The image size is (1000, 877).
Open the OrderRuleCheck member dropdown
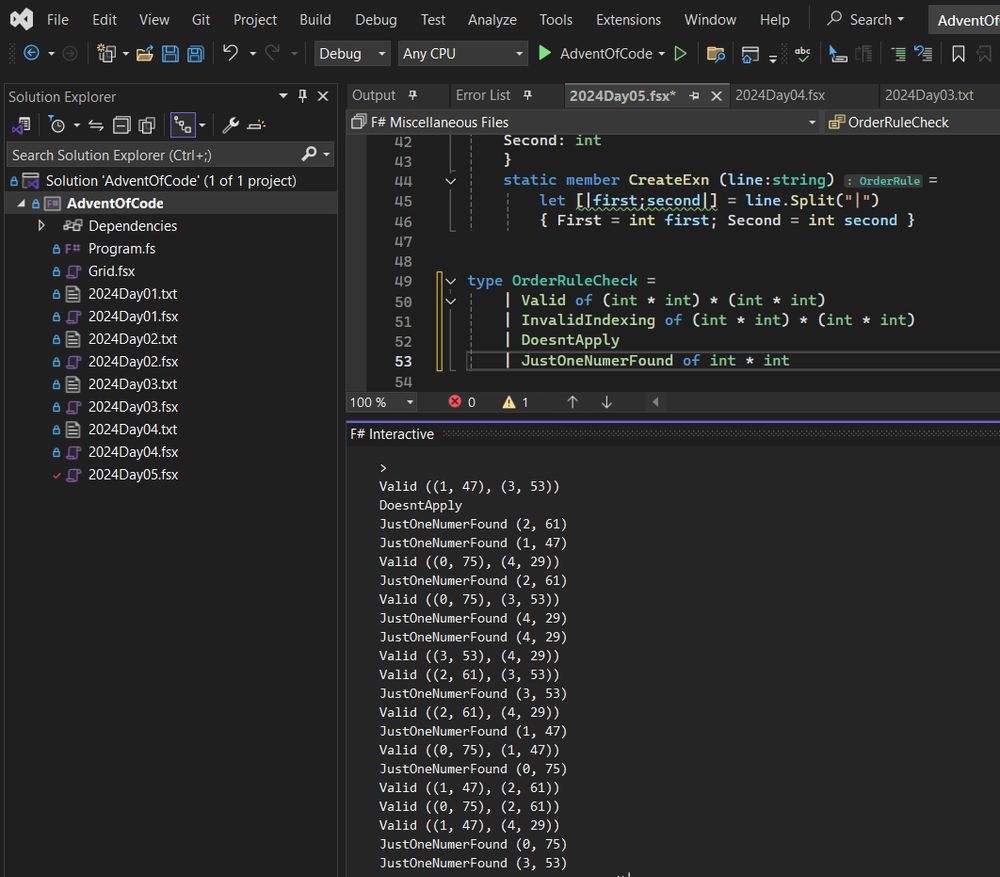click(x=913, y=122)
